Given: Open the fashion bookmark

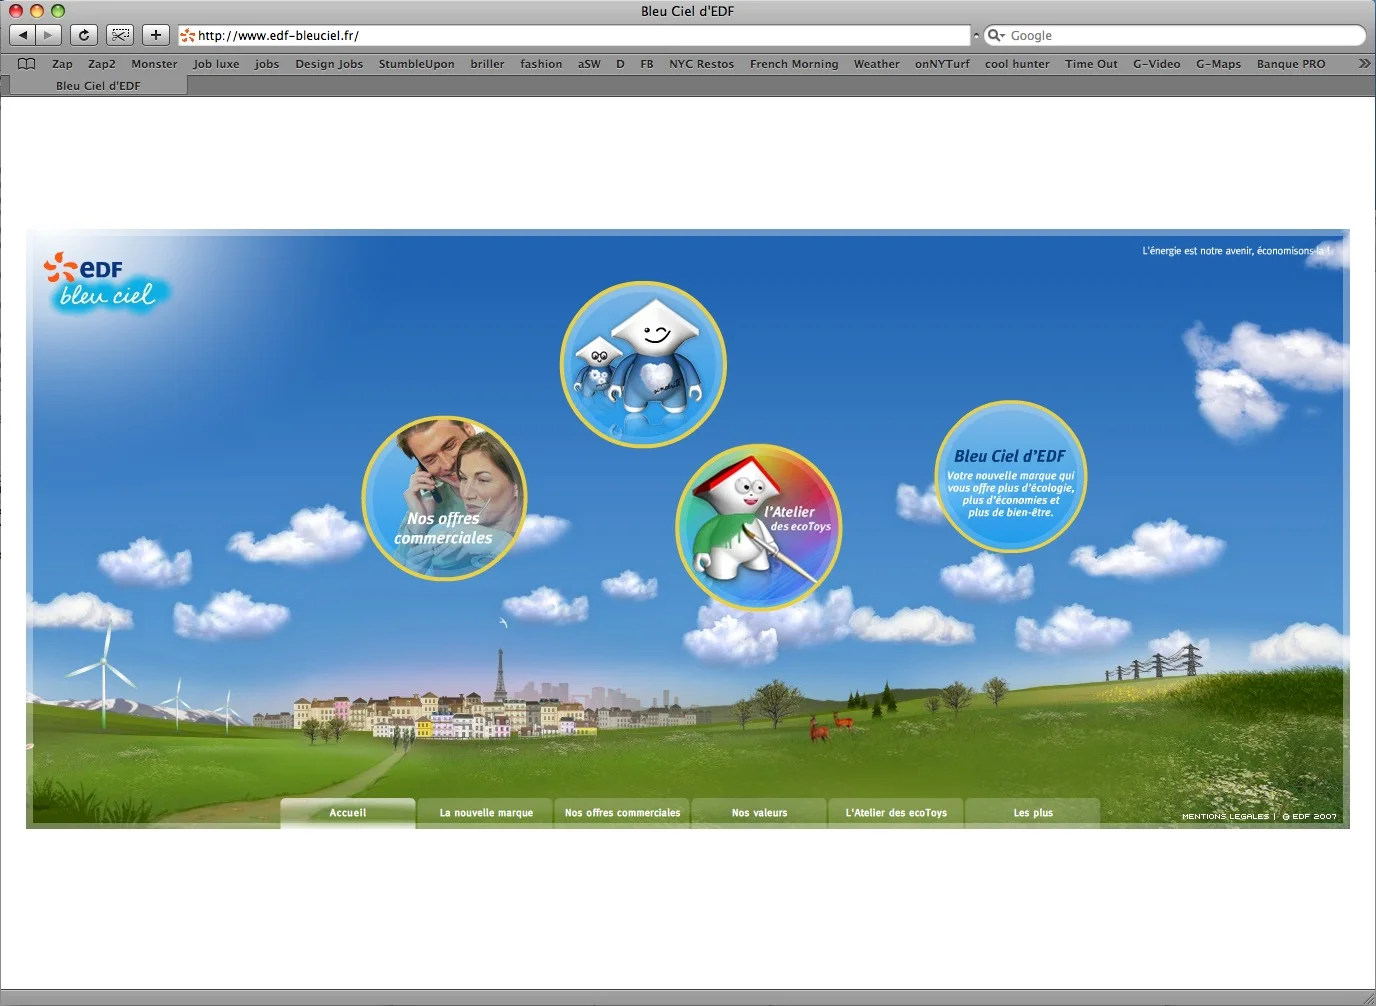Looking at the screenshot, I should [x=541, y=64].
